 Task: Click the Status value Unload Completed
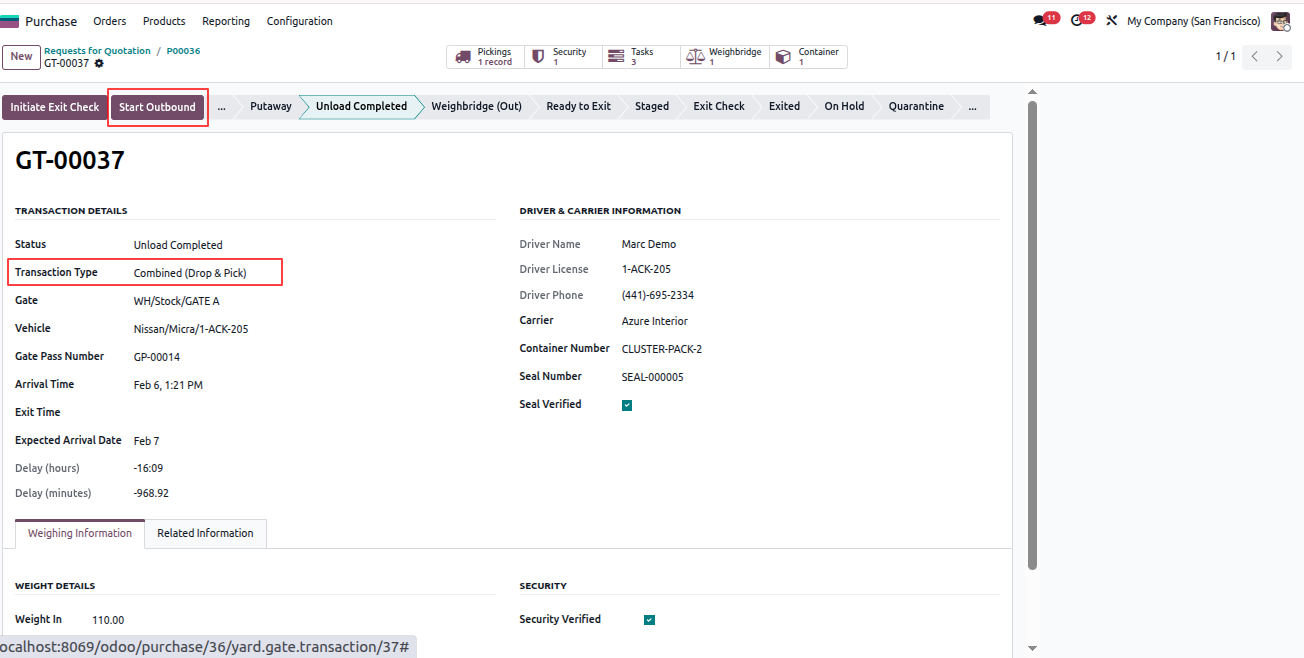pyautogui.click(x=178, y=245)
